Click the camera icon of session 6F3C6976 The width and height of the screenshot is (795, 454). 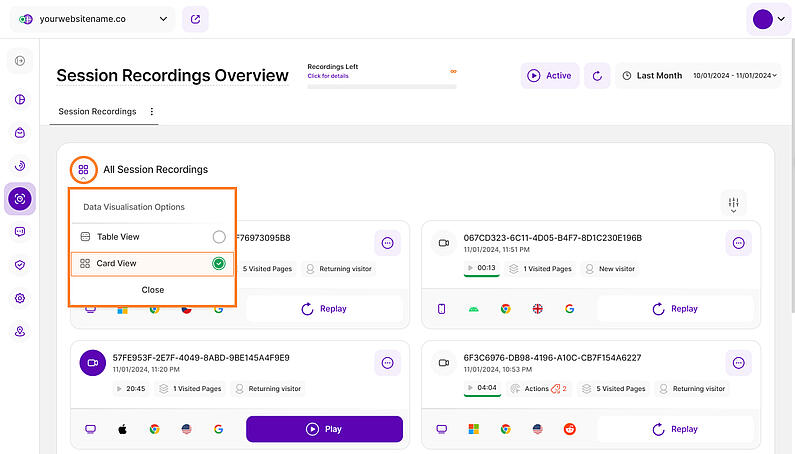tap(444, 363)
